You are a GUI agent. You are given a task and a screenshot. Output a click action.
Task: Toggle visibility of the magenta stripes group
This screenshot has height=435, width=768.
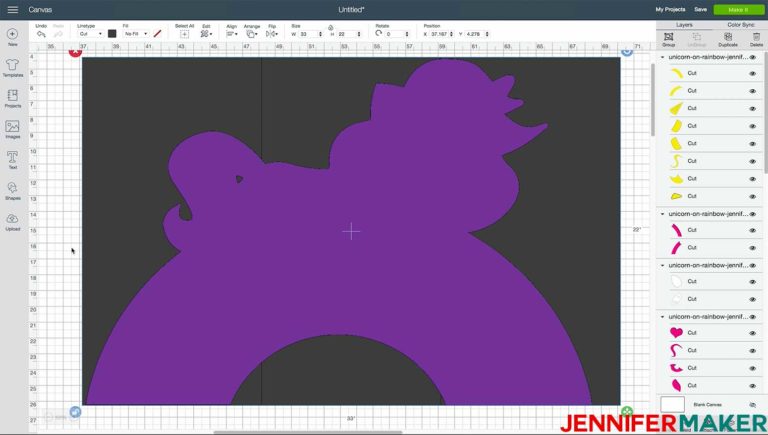[x=752, y=214]
